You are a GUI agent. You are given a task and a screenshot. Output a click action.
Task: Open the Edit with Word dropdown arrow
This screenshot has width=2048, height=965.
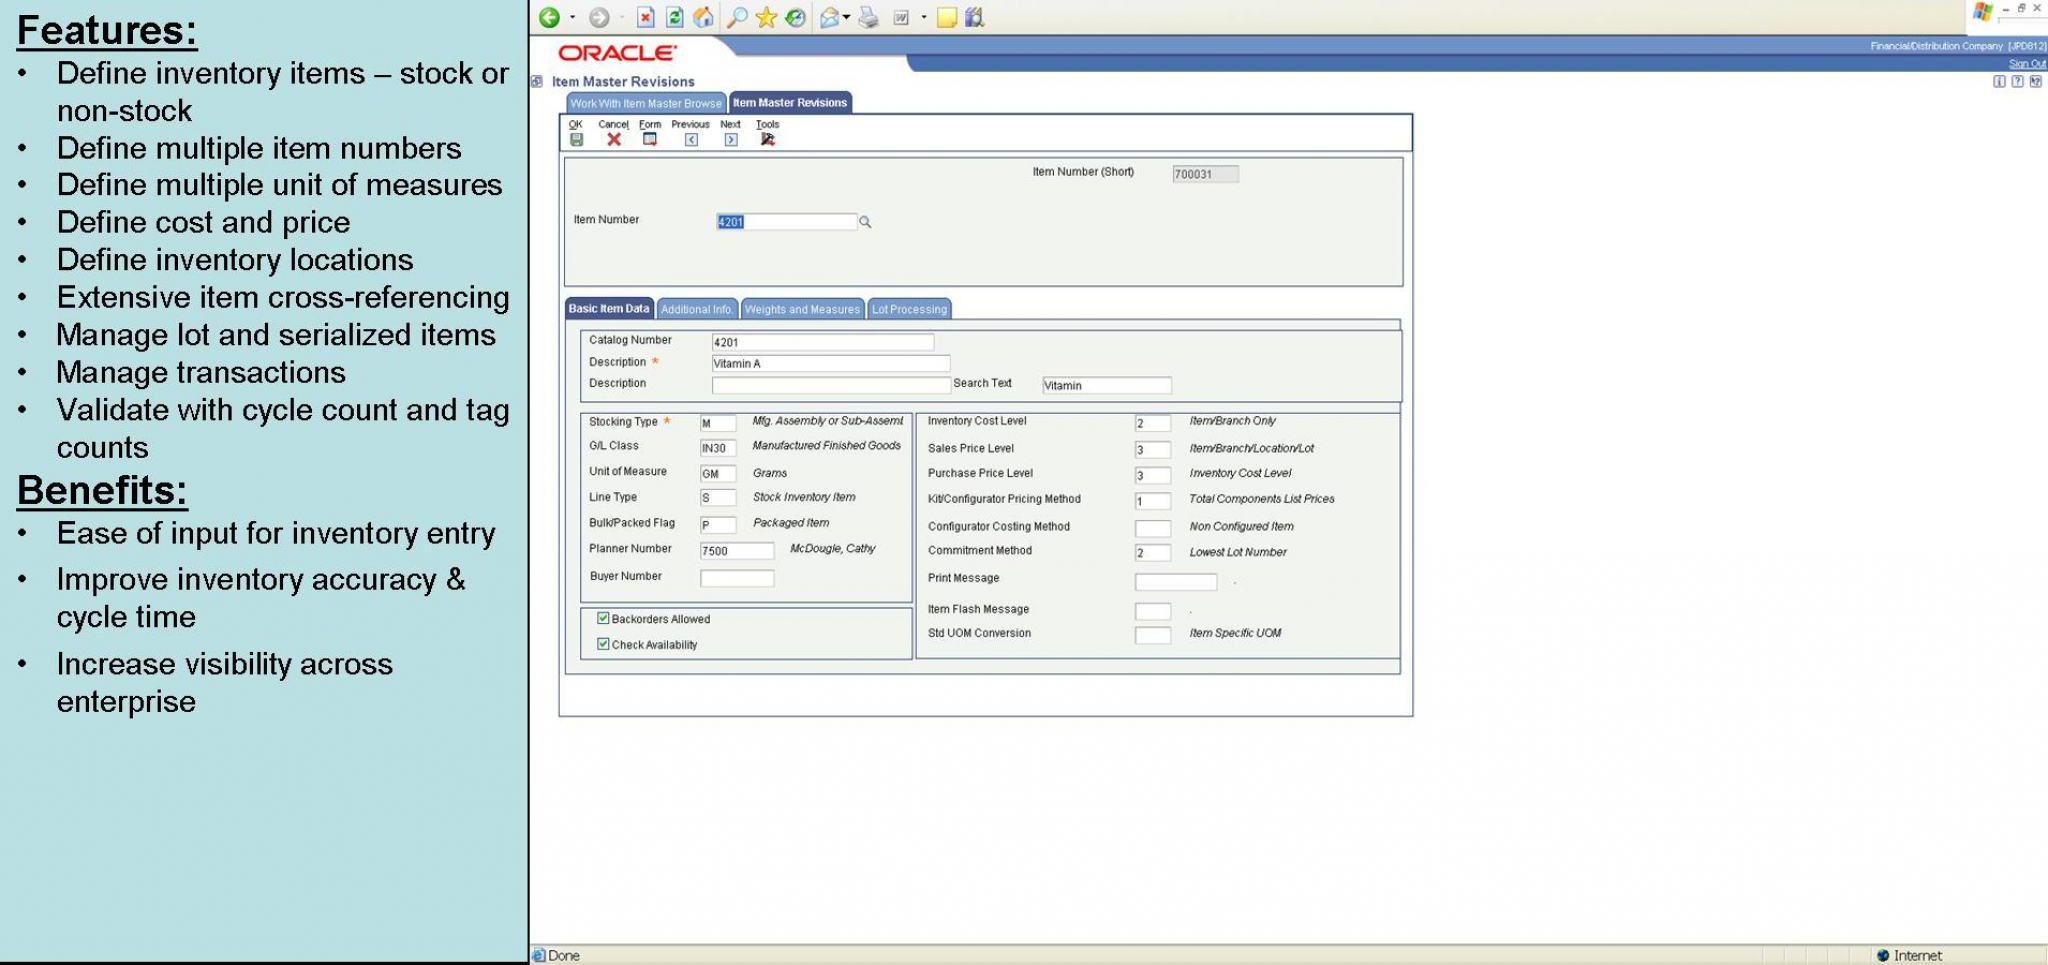click(923, 16)
